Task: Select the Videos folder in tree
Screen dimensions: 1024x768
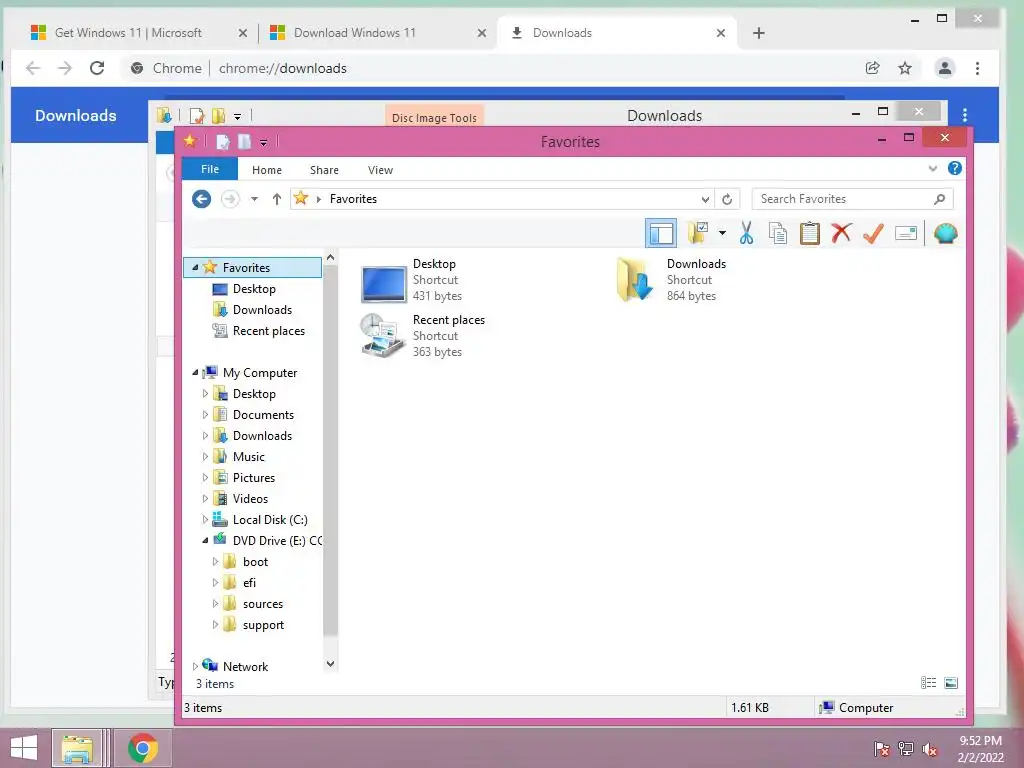Action: click(250, 498)
